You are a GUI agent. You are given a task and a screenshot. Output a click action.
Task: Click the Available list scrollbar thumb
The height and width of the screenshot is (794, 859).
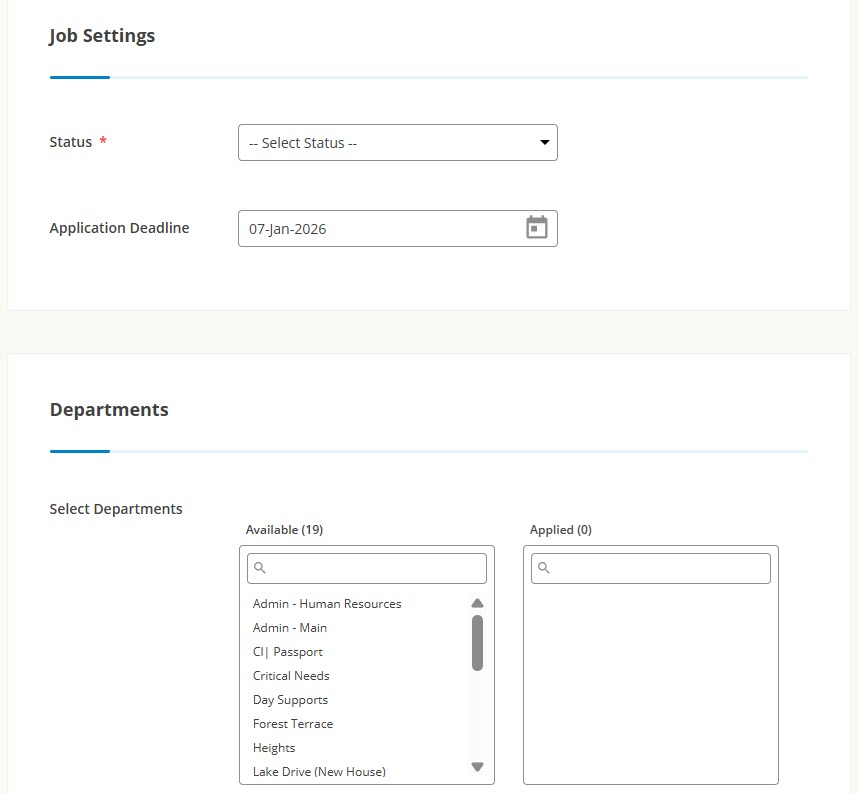tap(477, 643)
